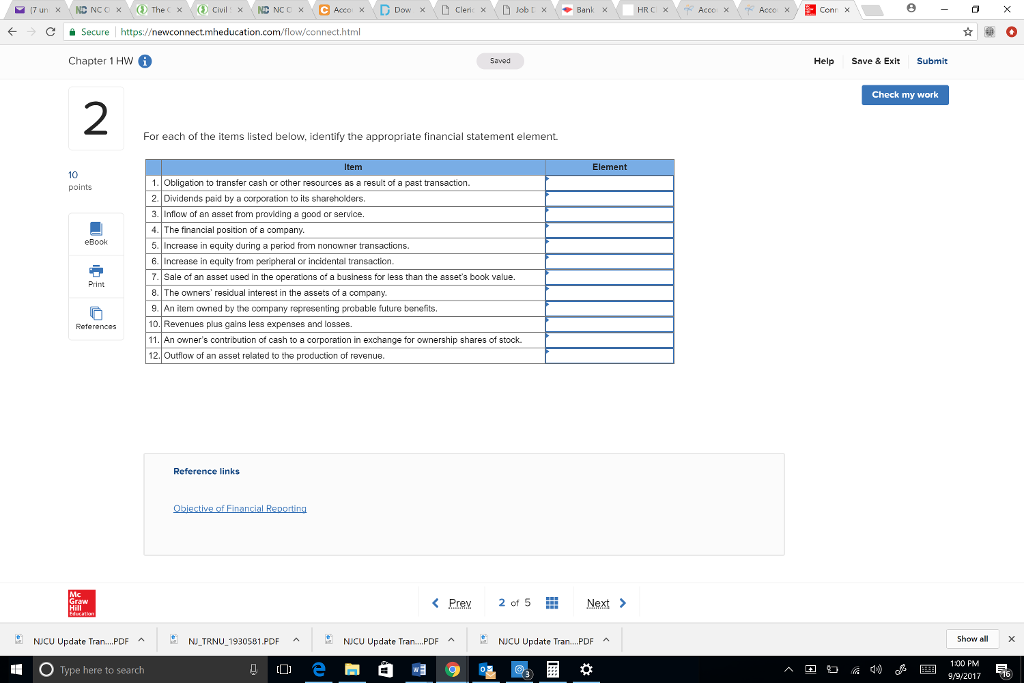Screen dimensions: 1024x683
Task: Open Element dropdown for financial position of a company
Action: (609, 229)
